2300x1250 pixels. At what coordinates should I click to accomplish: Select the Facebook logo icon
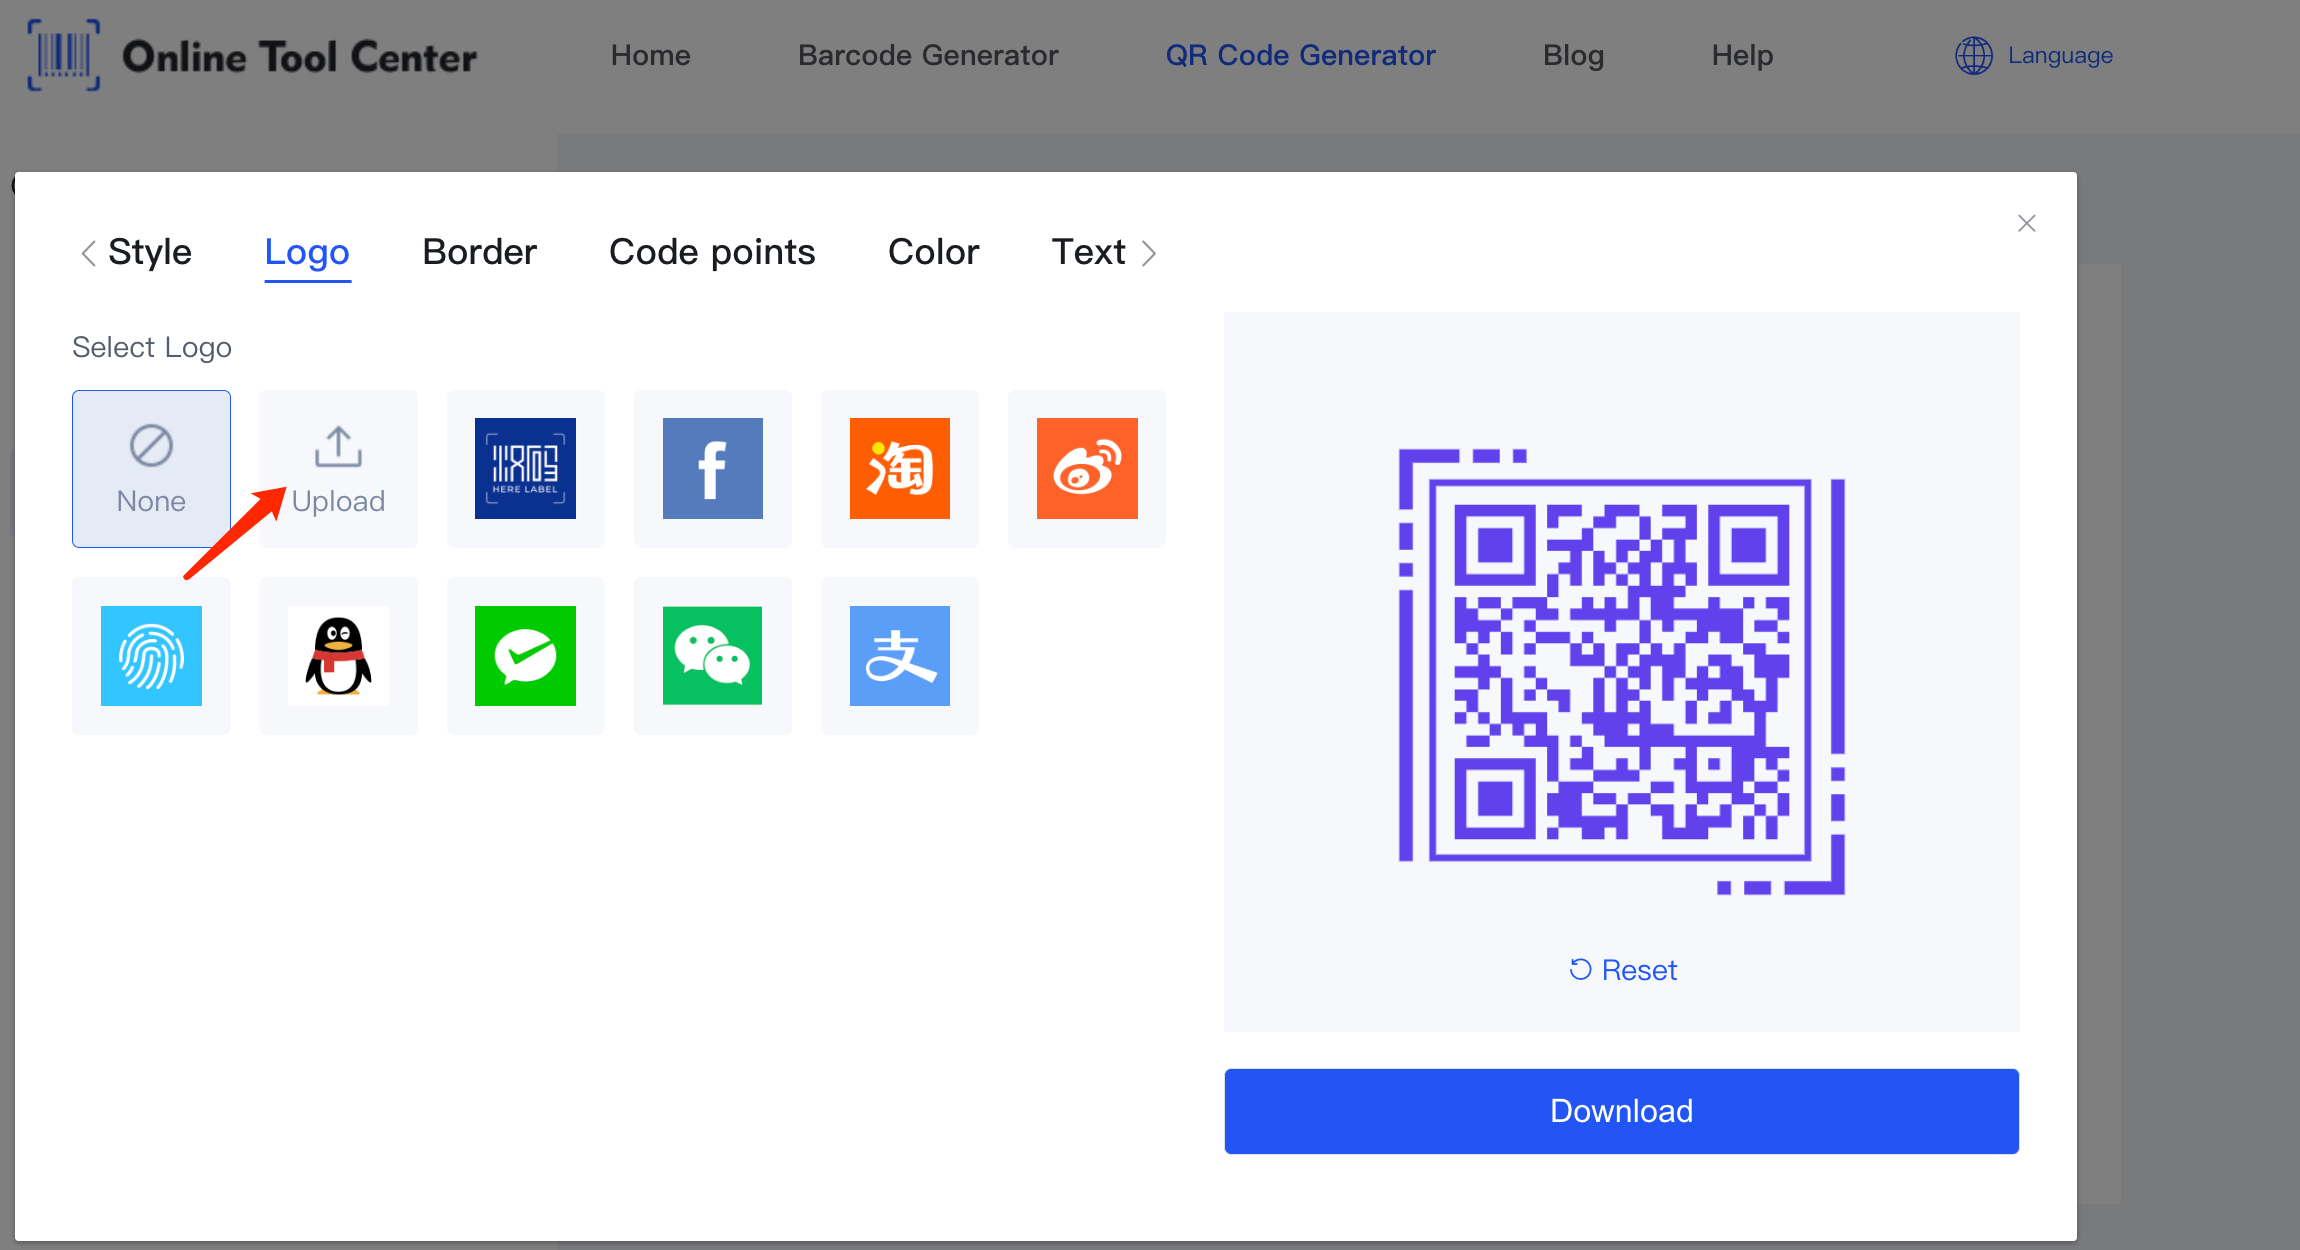[711, 466]
